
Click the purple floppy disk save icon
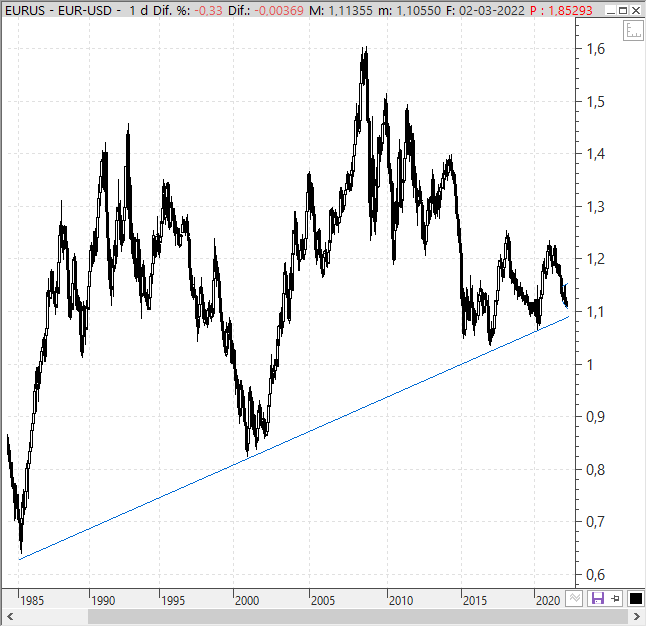(x=597, y=599)
